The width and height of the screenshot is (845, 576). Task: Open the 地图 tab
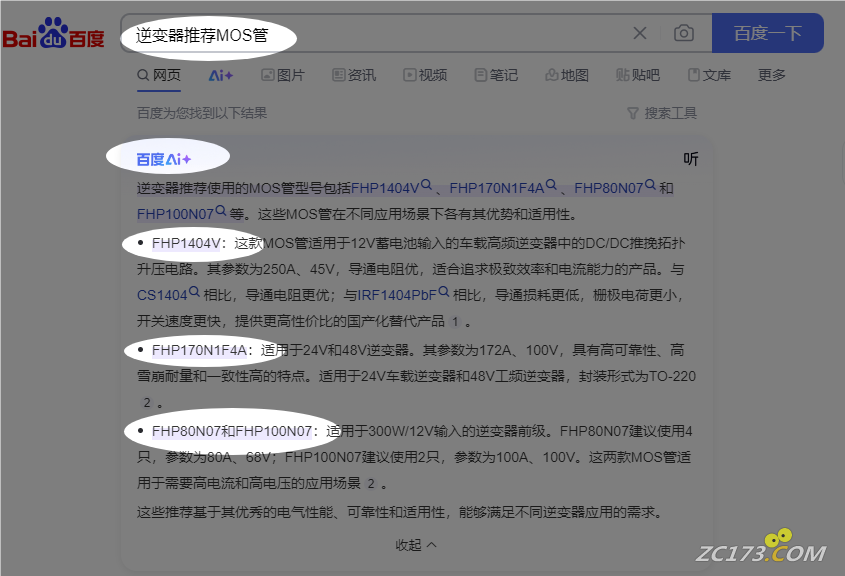tap(567, 75)
